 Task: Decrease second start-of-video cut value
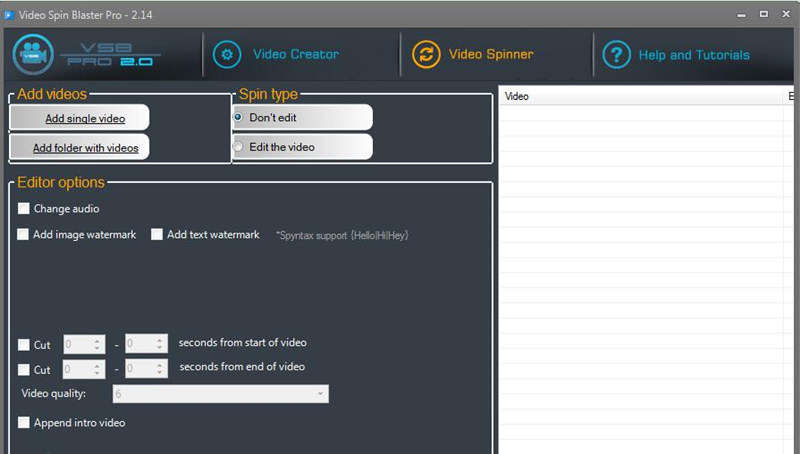(x=160, y=347)
